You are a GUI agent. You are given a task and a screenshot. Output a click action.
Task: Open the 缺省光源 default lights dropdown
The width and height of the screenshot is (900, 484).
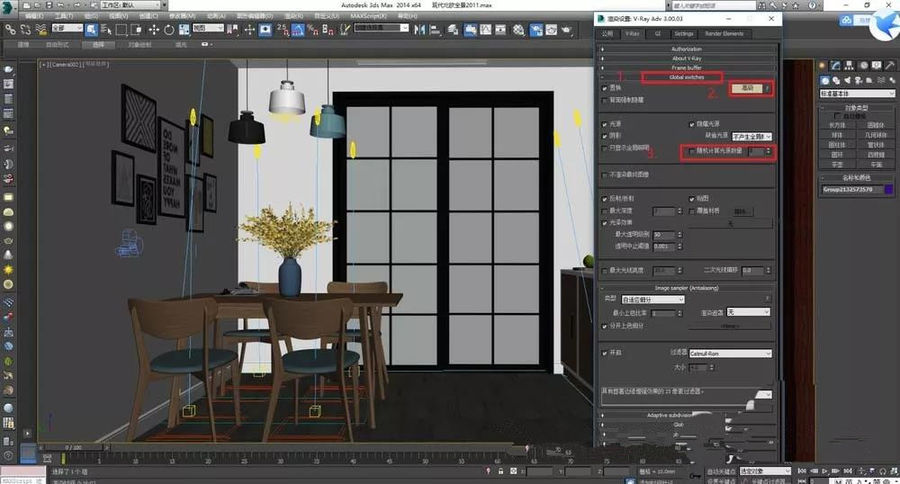click(x=751, y=137)
